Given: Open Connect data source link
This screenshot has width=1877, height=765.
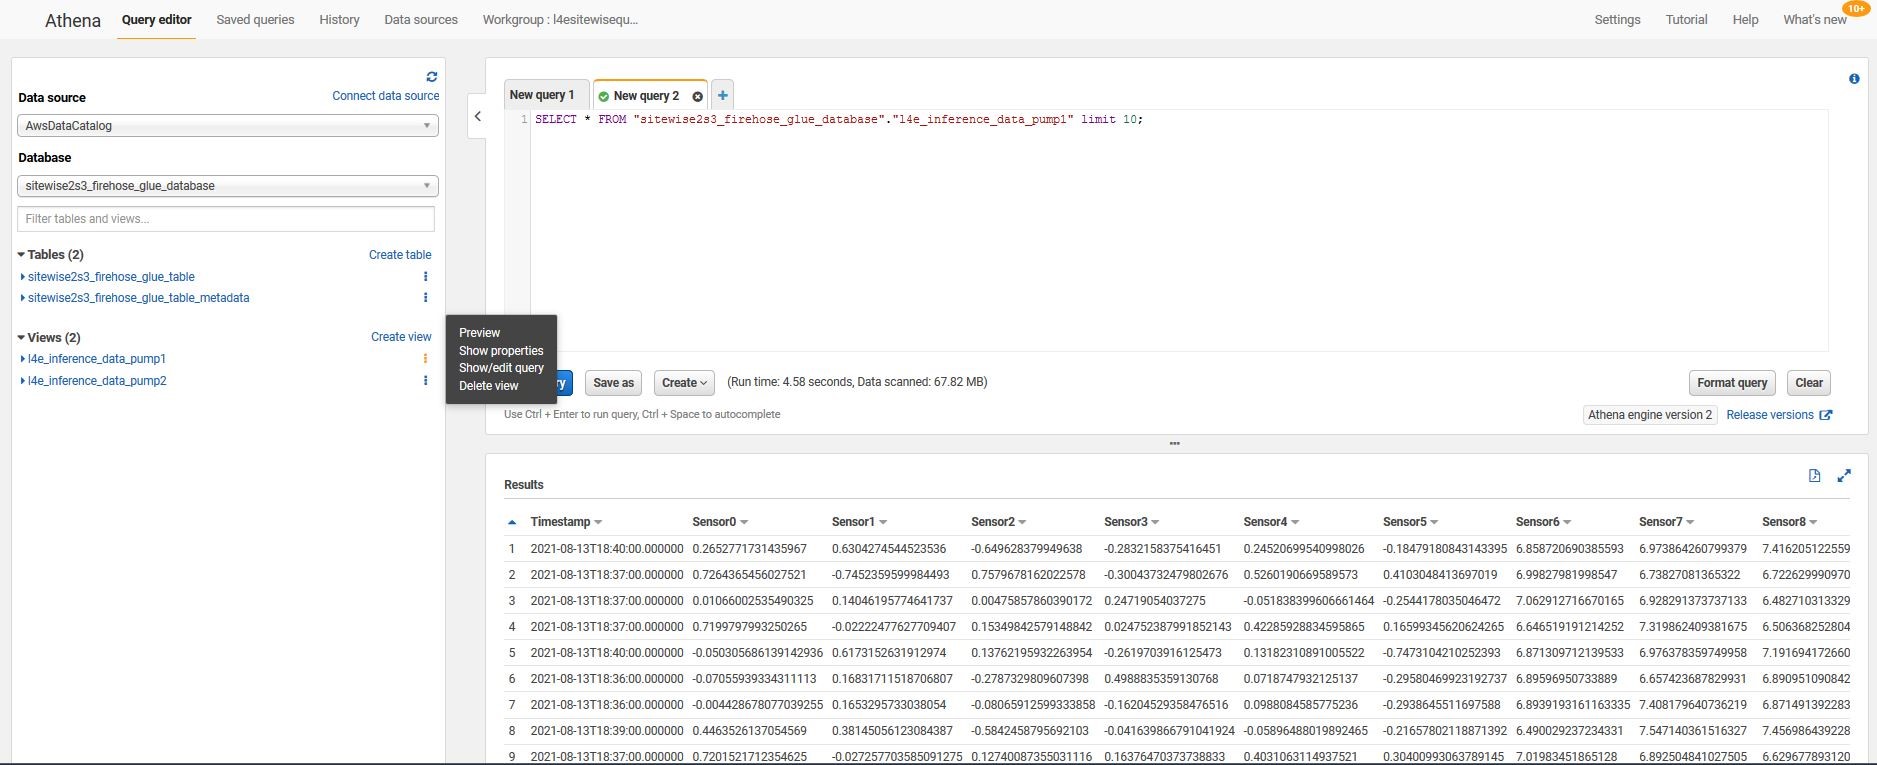Looking at the screenshot, I should pos(386,96).
